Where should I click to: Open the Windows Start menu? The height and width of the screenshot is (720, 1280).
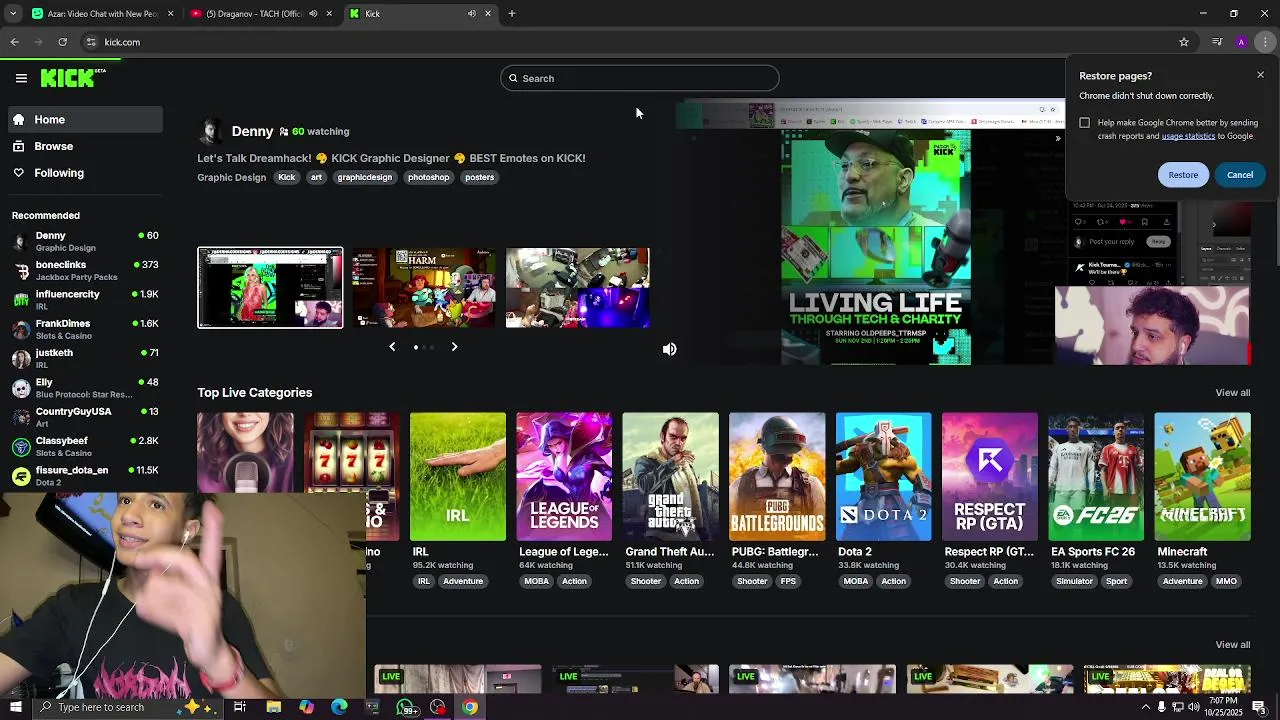15,707
